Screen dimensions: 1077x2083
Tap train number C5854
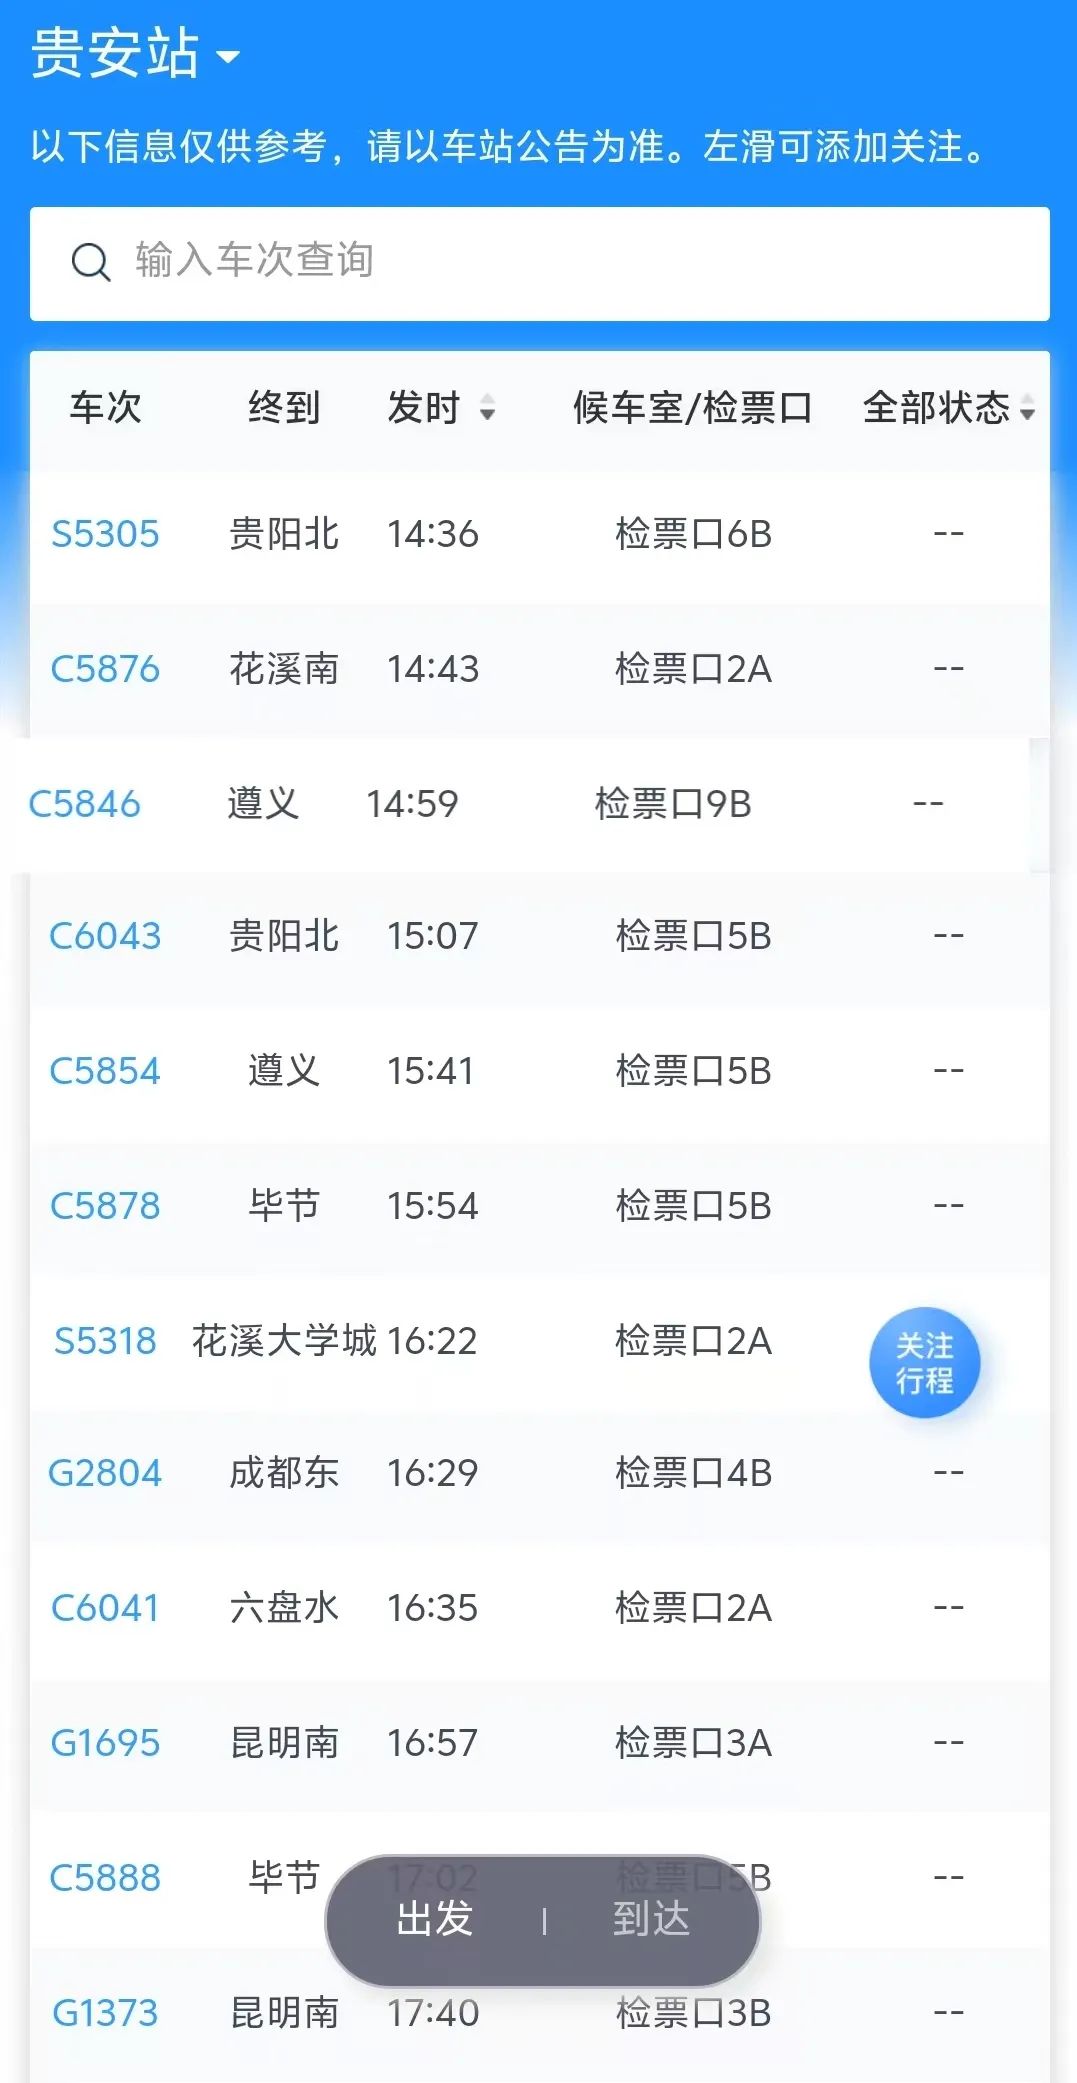[x=105, y=1071]
